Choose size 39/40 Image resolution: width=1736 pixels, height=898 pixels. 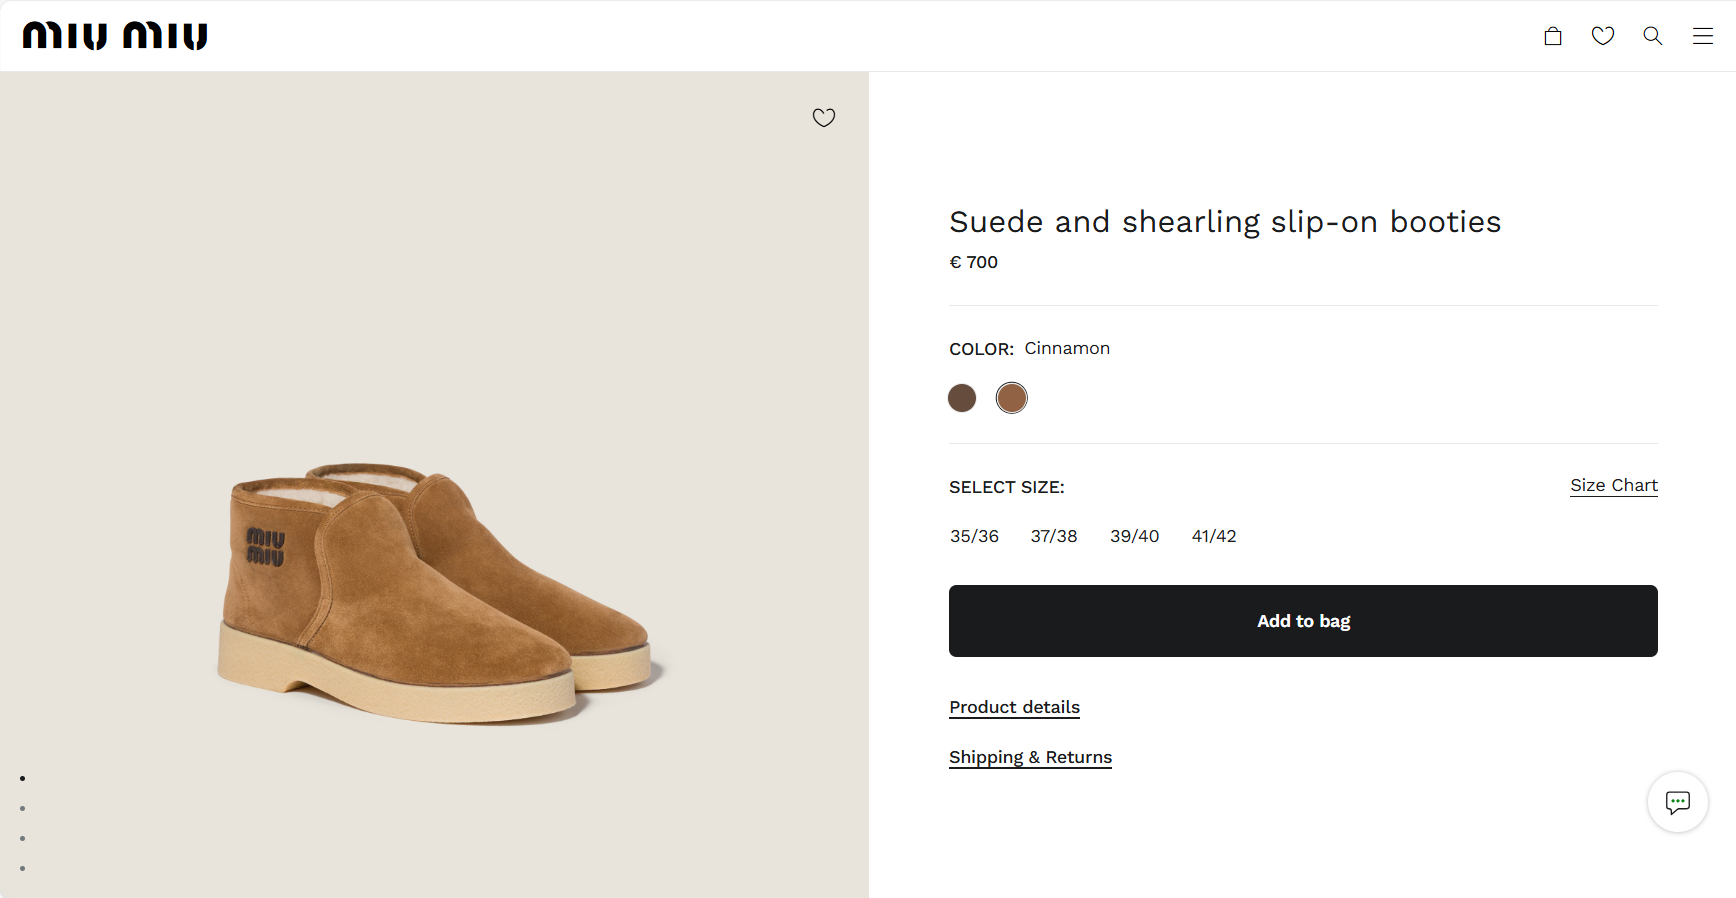coord(1134,536)
